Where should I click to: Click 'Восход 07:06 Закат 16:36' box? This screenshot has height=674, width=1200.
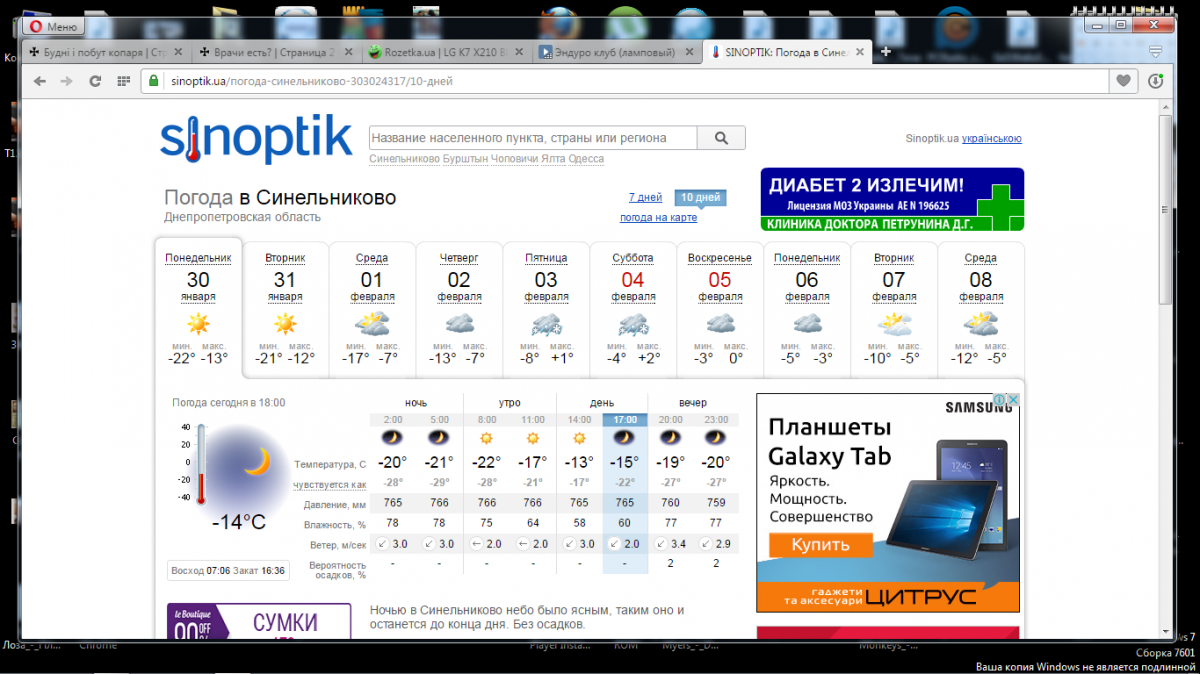228,571
